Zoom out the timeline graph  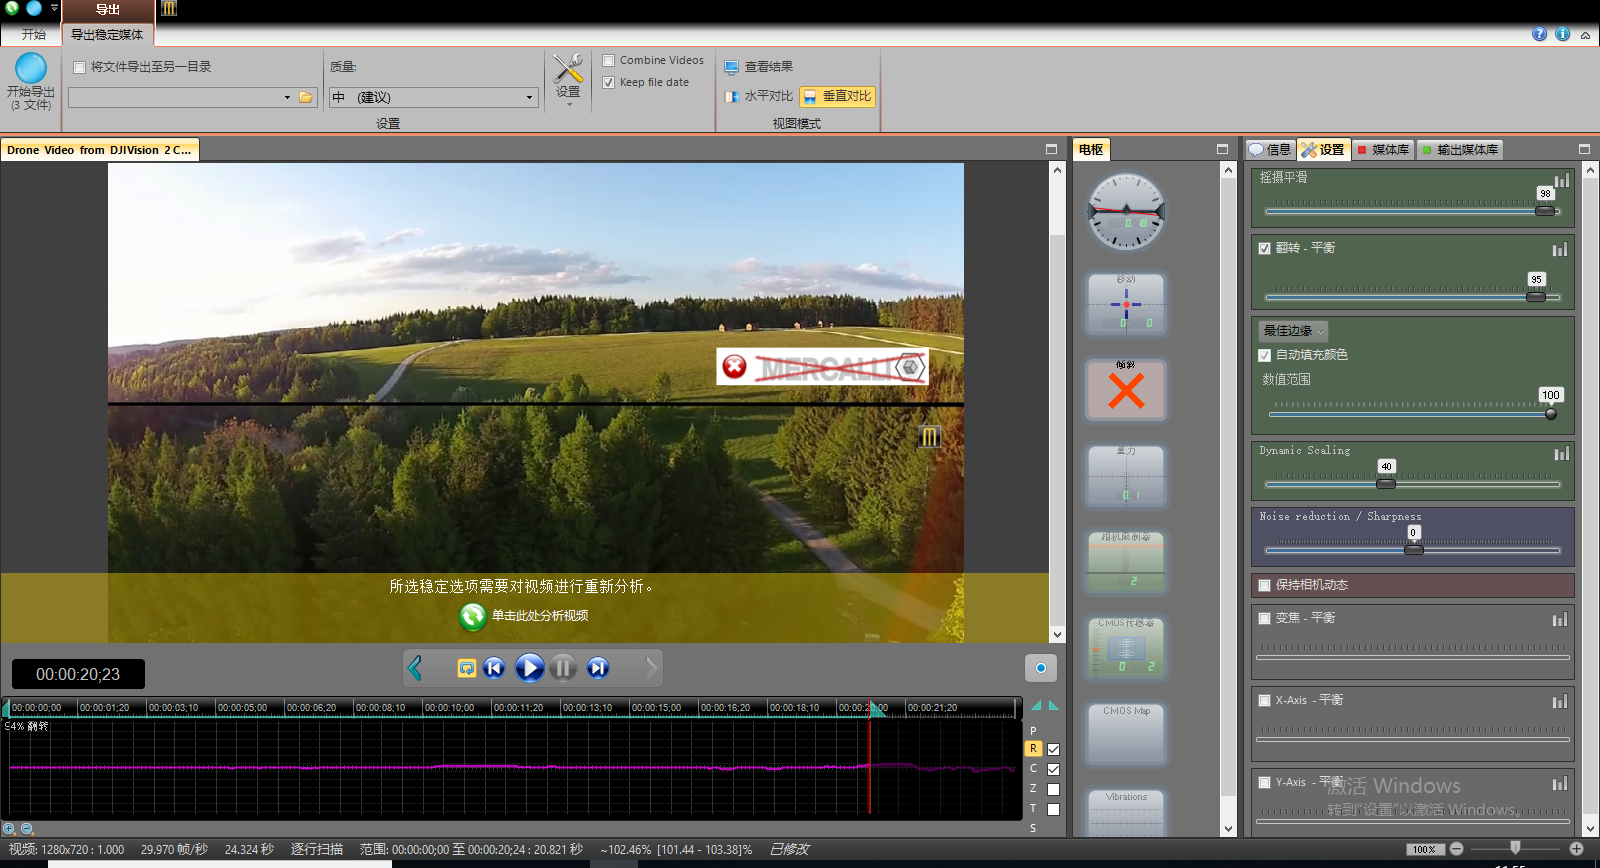27,829
